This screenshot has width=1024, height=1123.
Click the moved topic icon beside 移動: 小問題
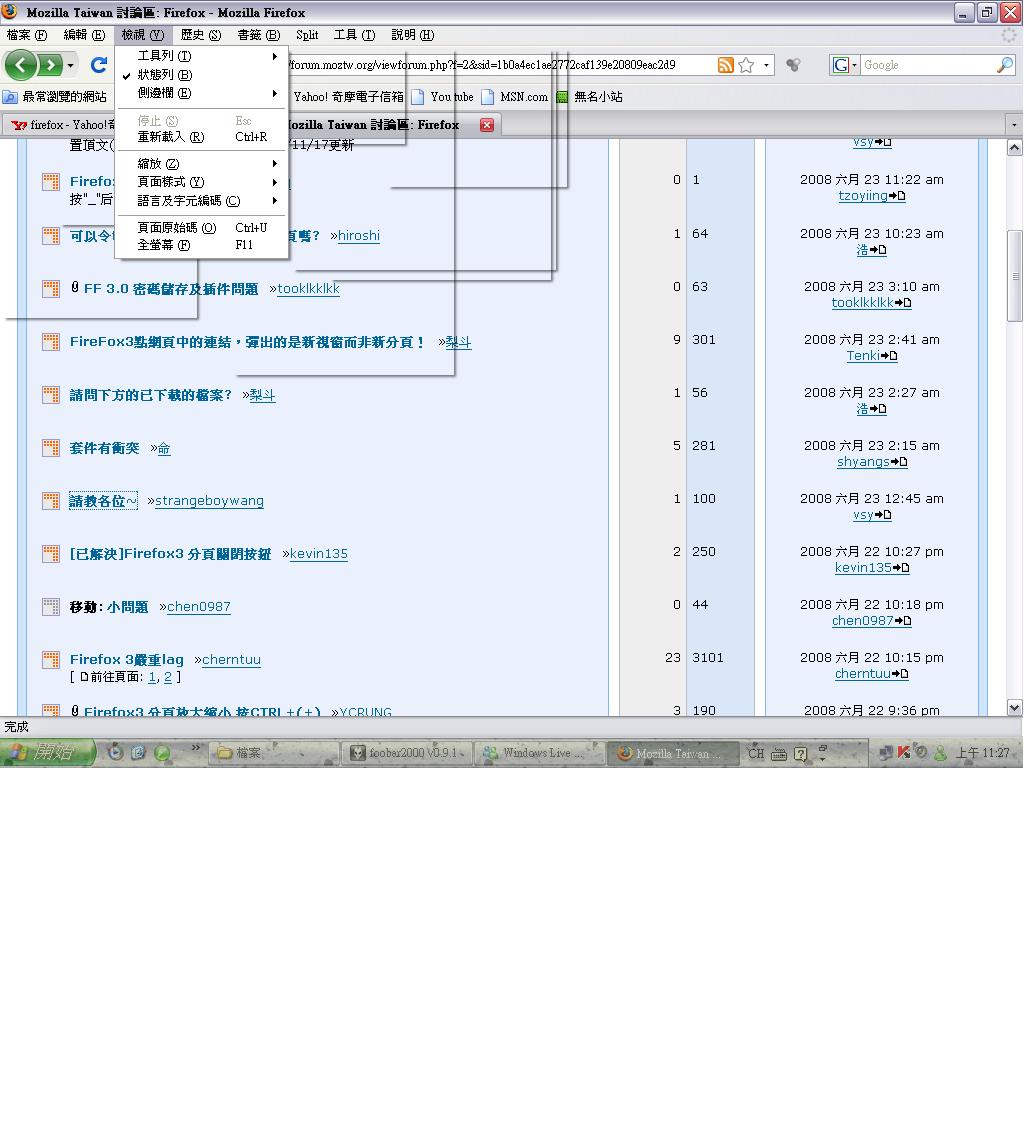point(51,607)
